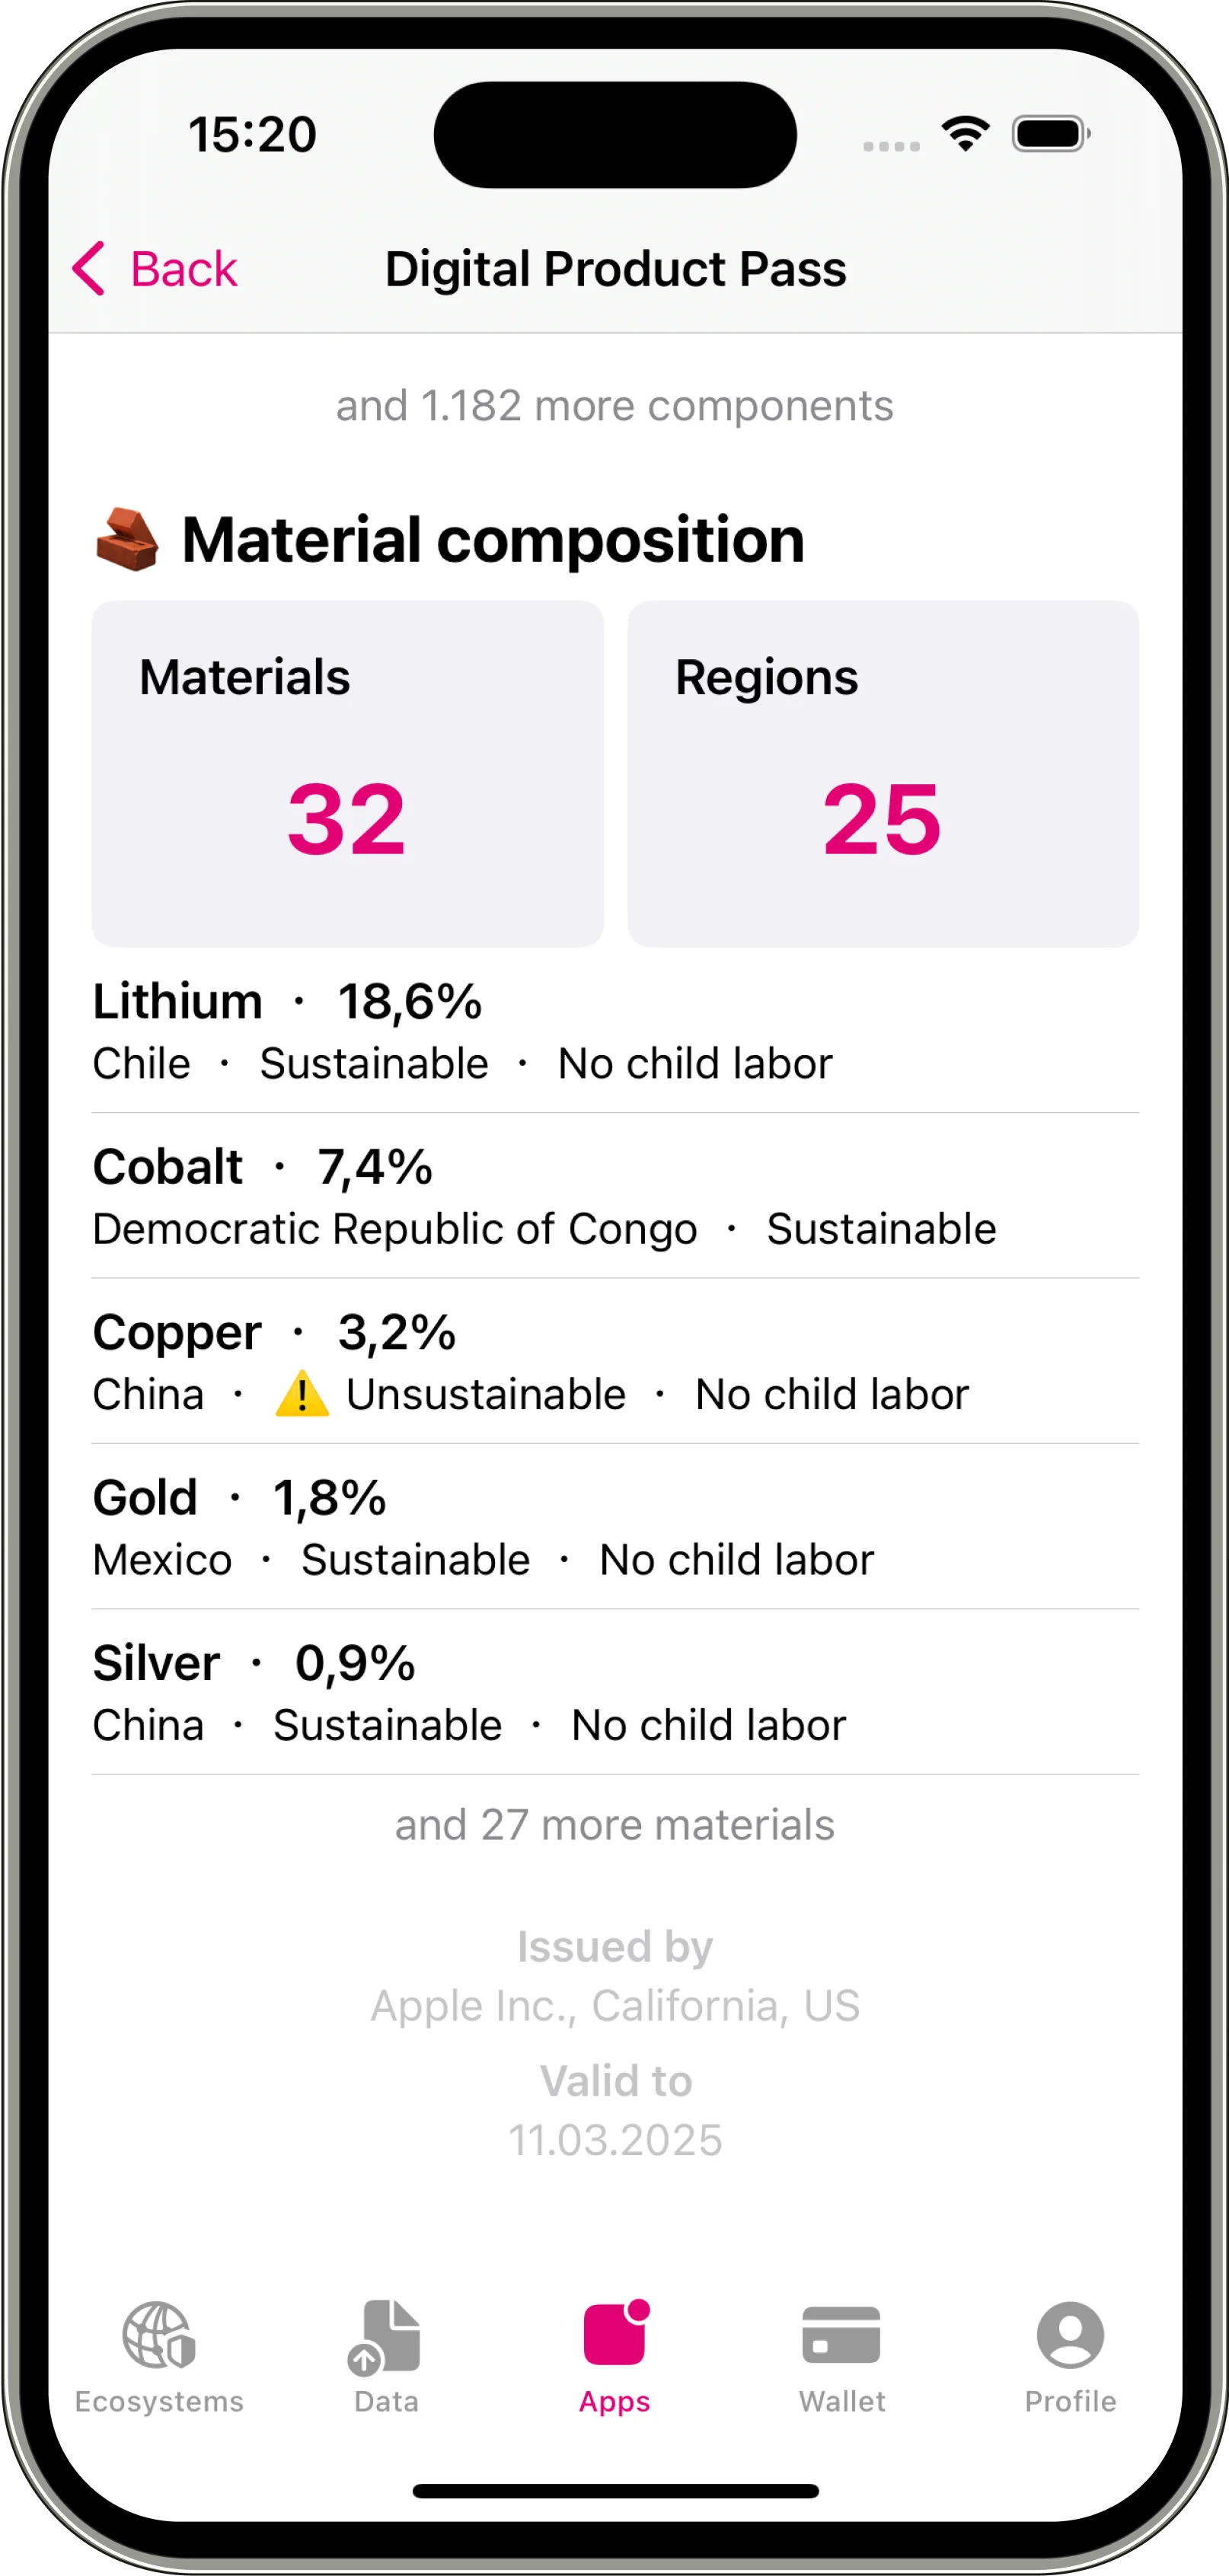The width and height of the screenshot is (1229, 2576).
Task: Open the Wallet card icon
Action: click(x=841, y=2335)
